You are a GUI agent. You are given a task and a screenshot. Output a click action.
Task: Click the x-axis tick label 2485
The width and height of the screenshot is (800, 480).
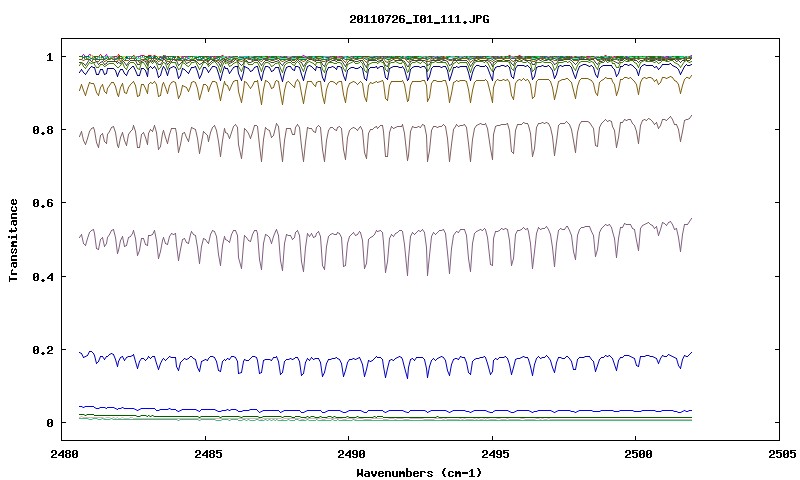point(208,454)
